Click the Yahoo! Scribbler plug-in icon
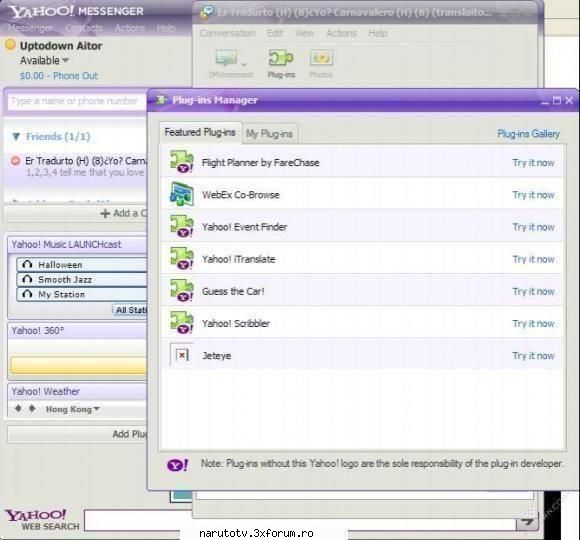The width and height of the screenshot is (580, 540). (182, 323)
